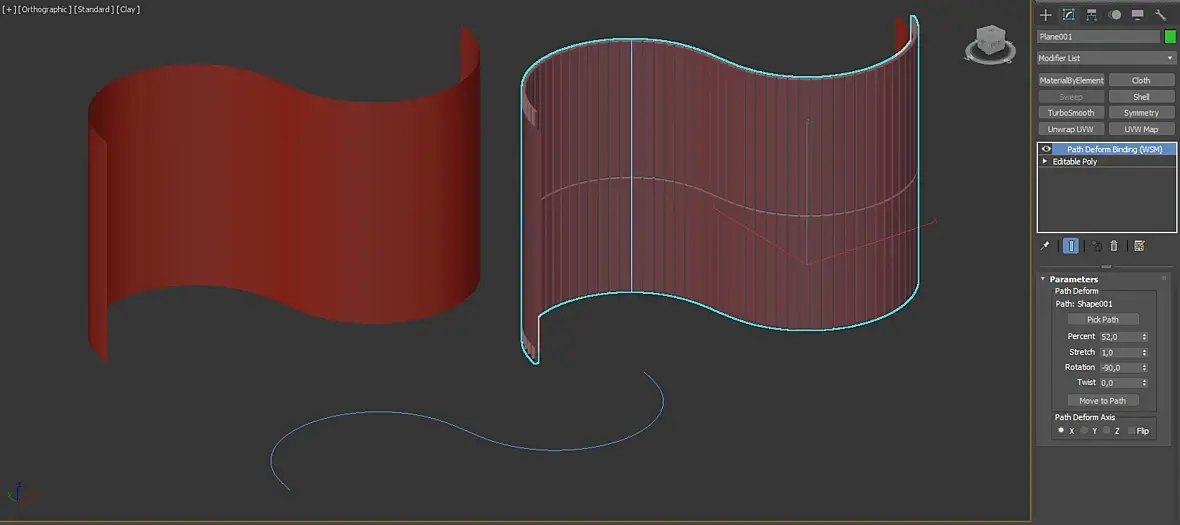Open the Orthographic viewport menu

(45, 9)
